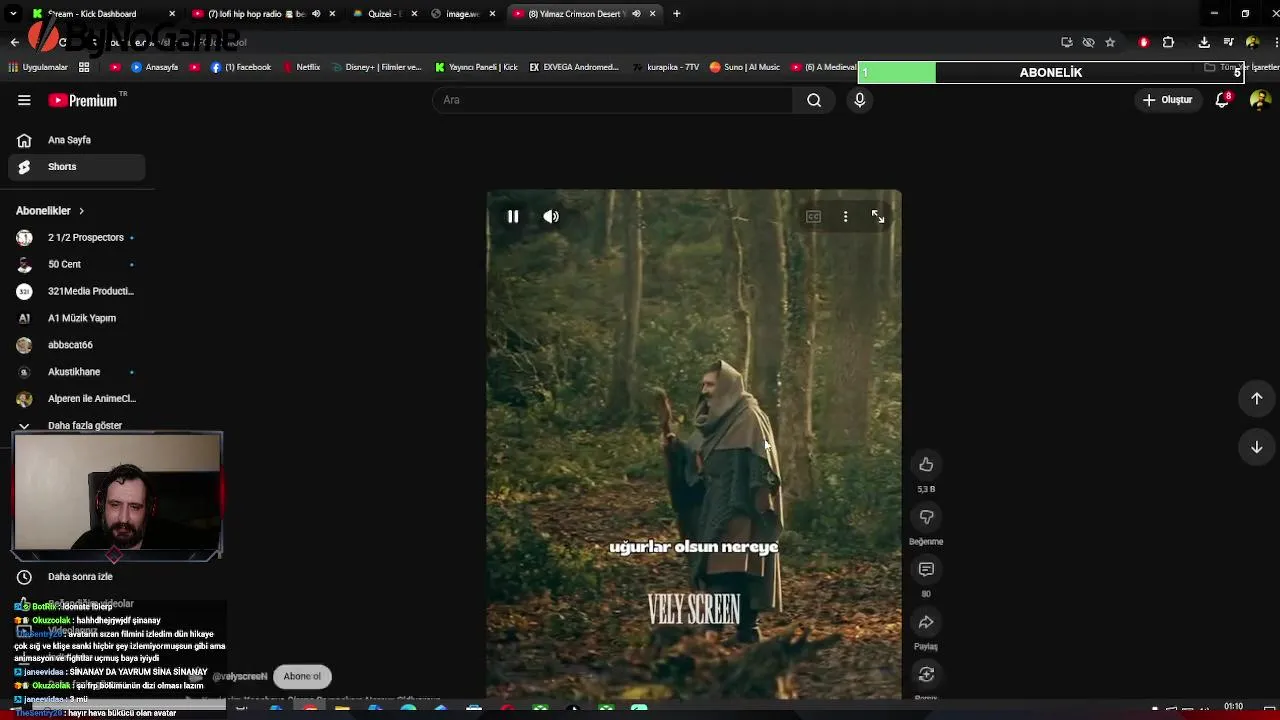1280x720 pixels.
Task: Open the Shorts comments panel
Action: click(926, 569)
